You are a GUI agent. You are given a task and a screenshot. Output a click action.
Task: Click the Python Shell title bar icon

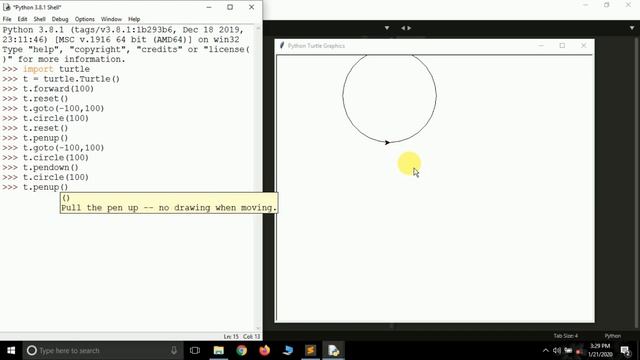click(x=7, y=7)
